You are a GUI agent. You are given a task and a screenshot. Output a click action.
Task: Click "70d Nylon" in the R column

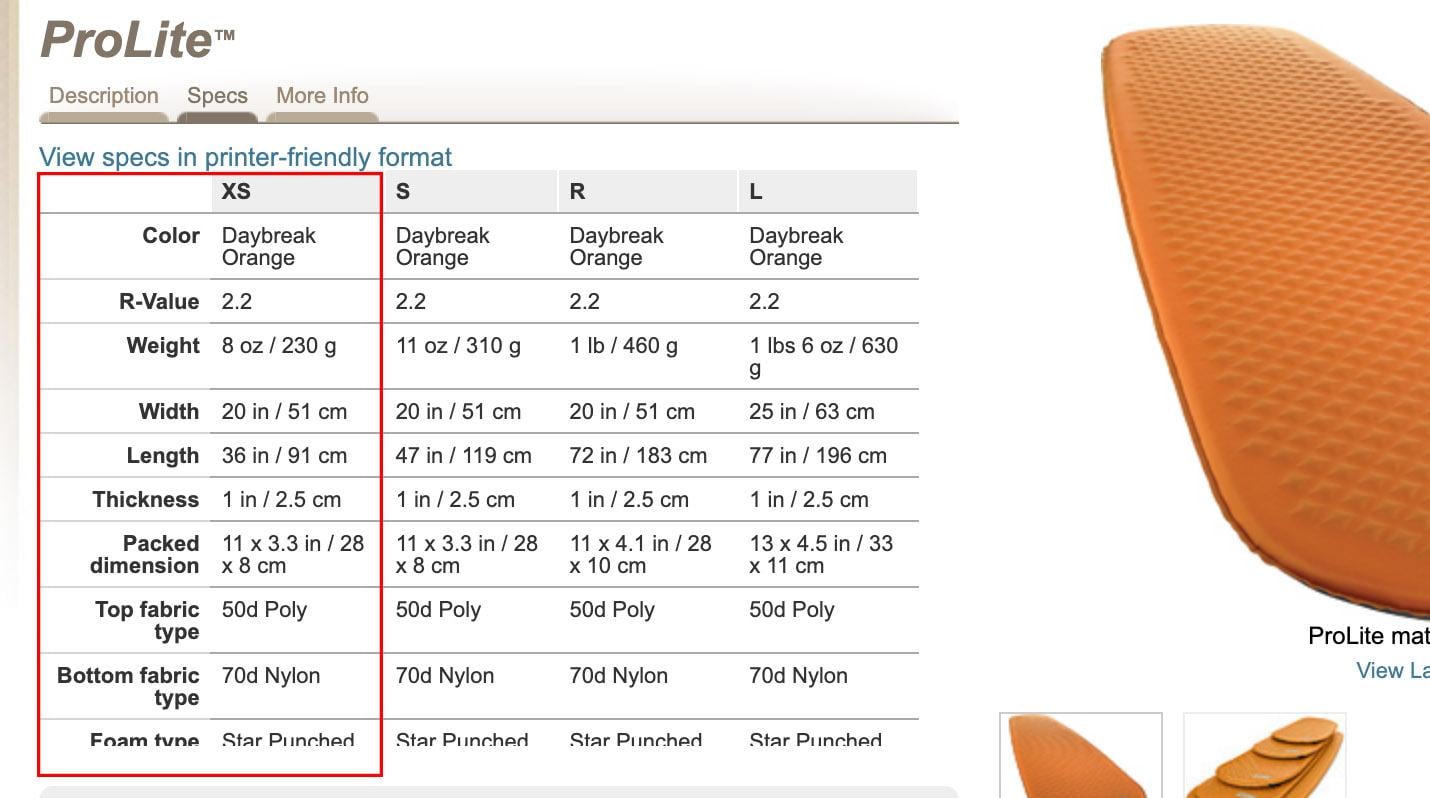(619, 676)
